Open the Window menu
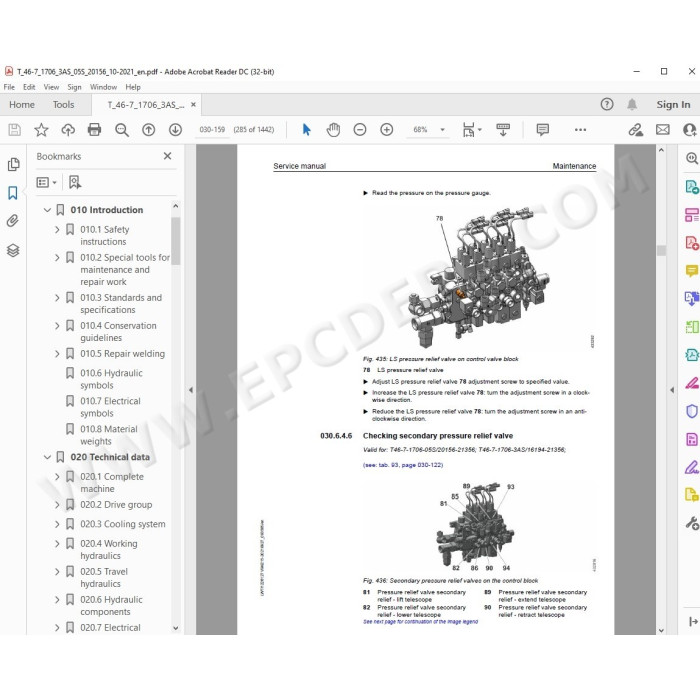The width and height of the screenshot is (700, 700). click(x=103, y=87)
